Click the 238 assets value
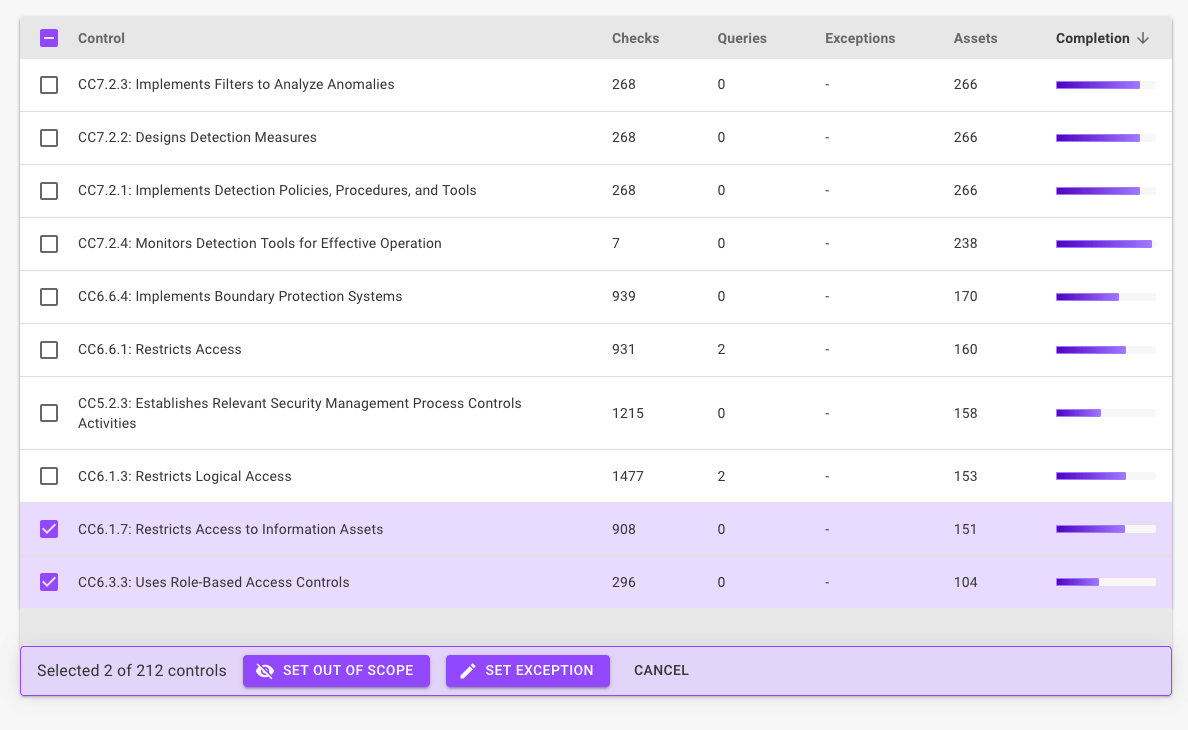 (965, 243)
